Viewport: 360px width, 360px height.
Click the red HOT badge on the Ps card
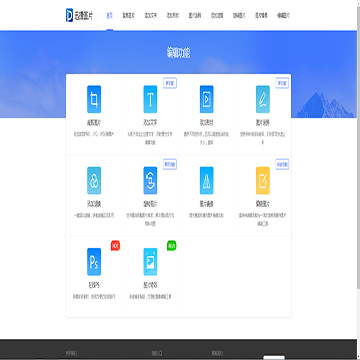[x=115, y=246]
